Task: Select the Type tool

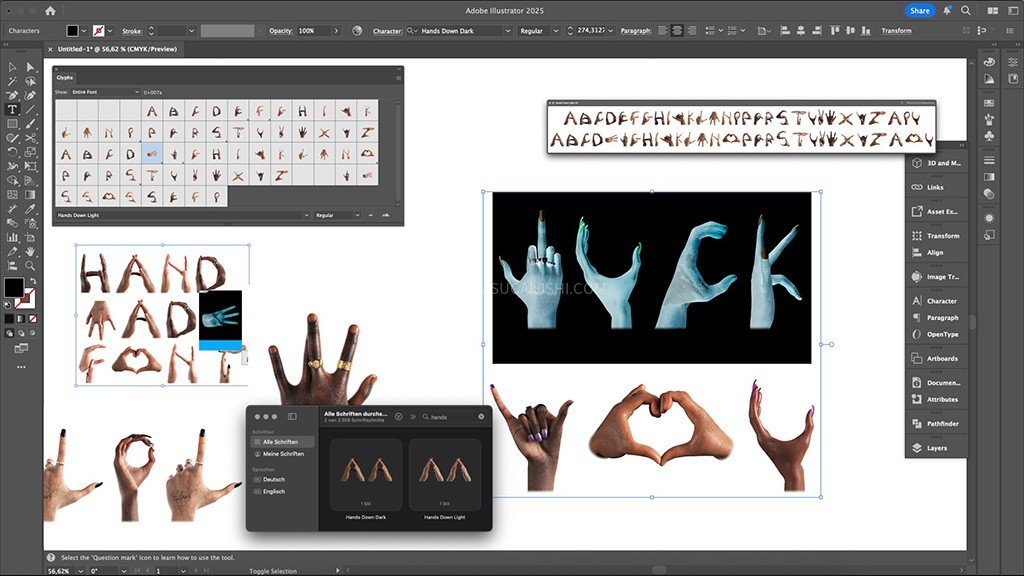Action: coord(12,109)
